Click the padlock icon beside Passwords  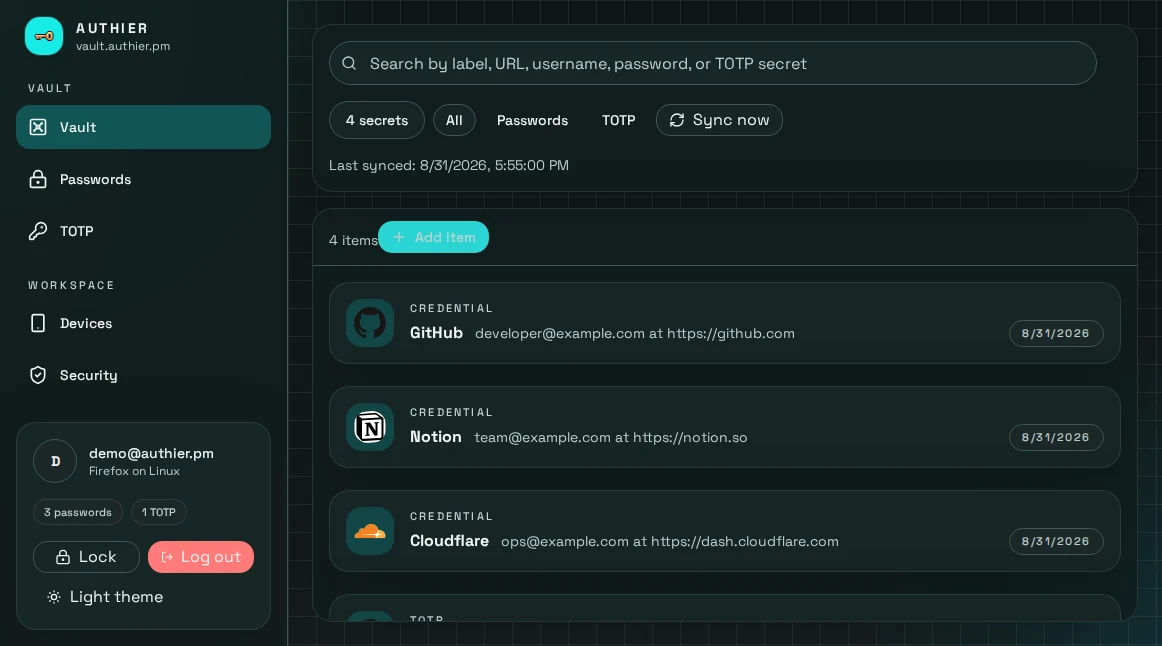pos(38,179)
